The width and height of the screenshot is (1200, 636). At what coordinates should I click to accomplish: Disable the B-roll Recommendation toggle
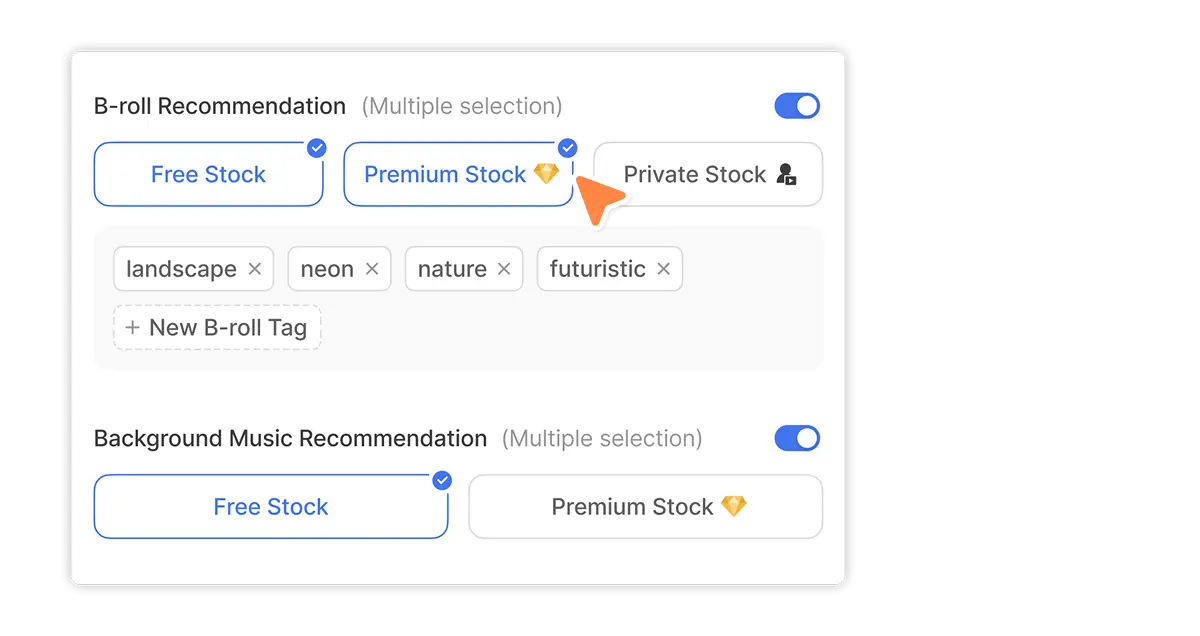click(797, 106)
